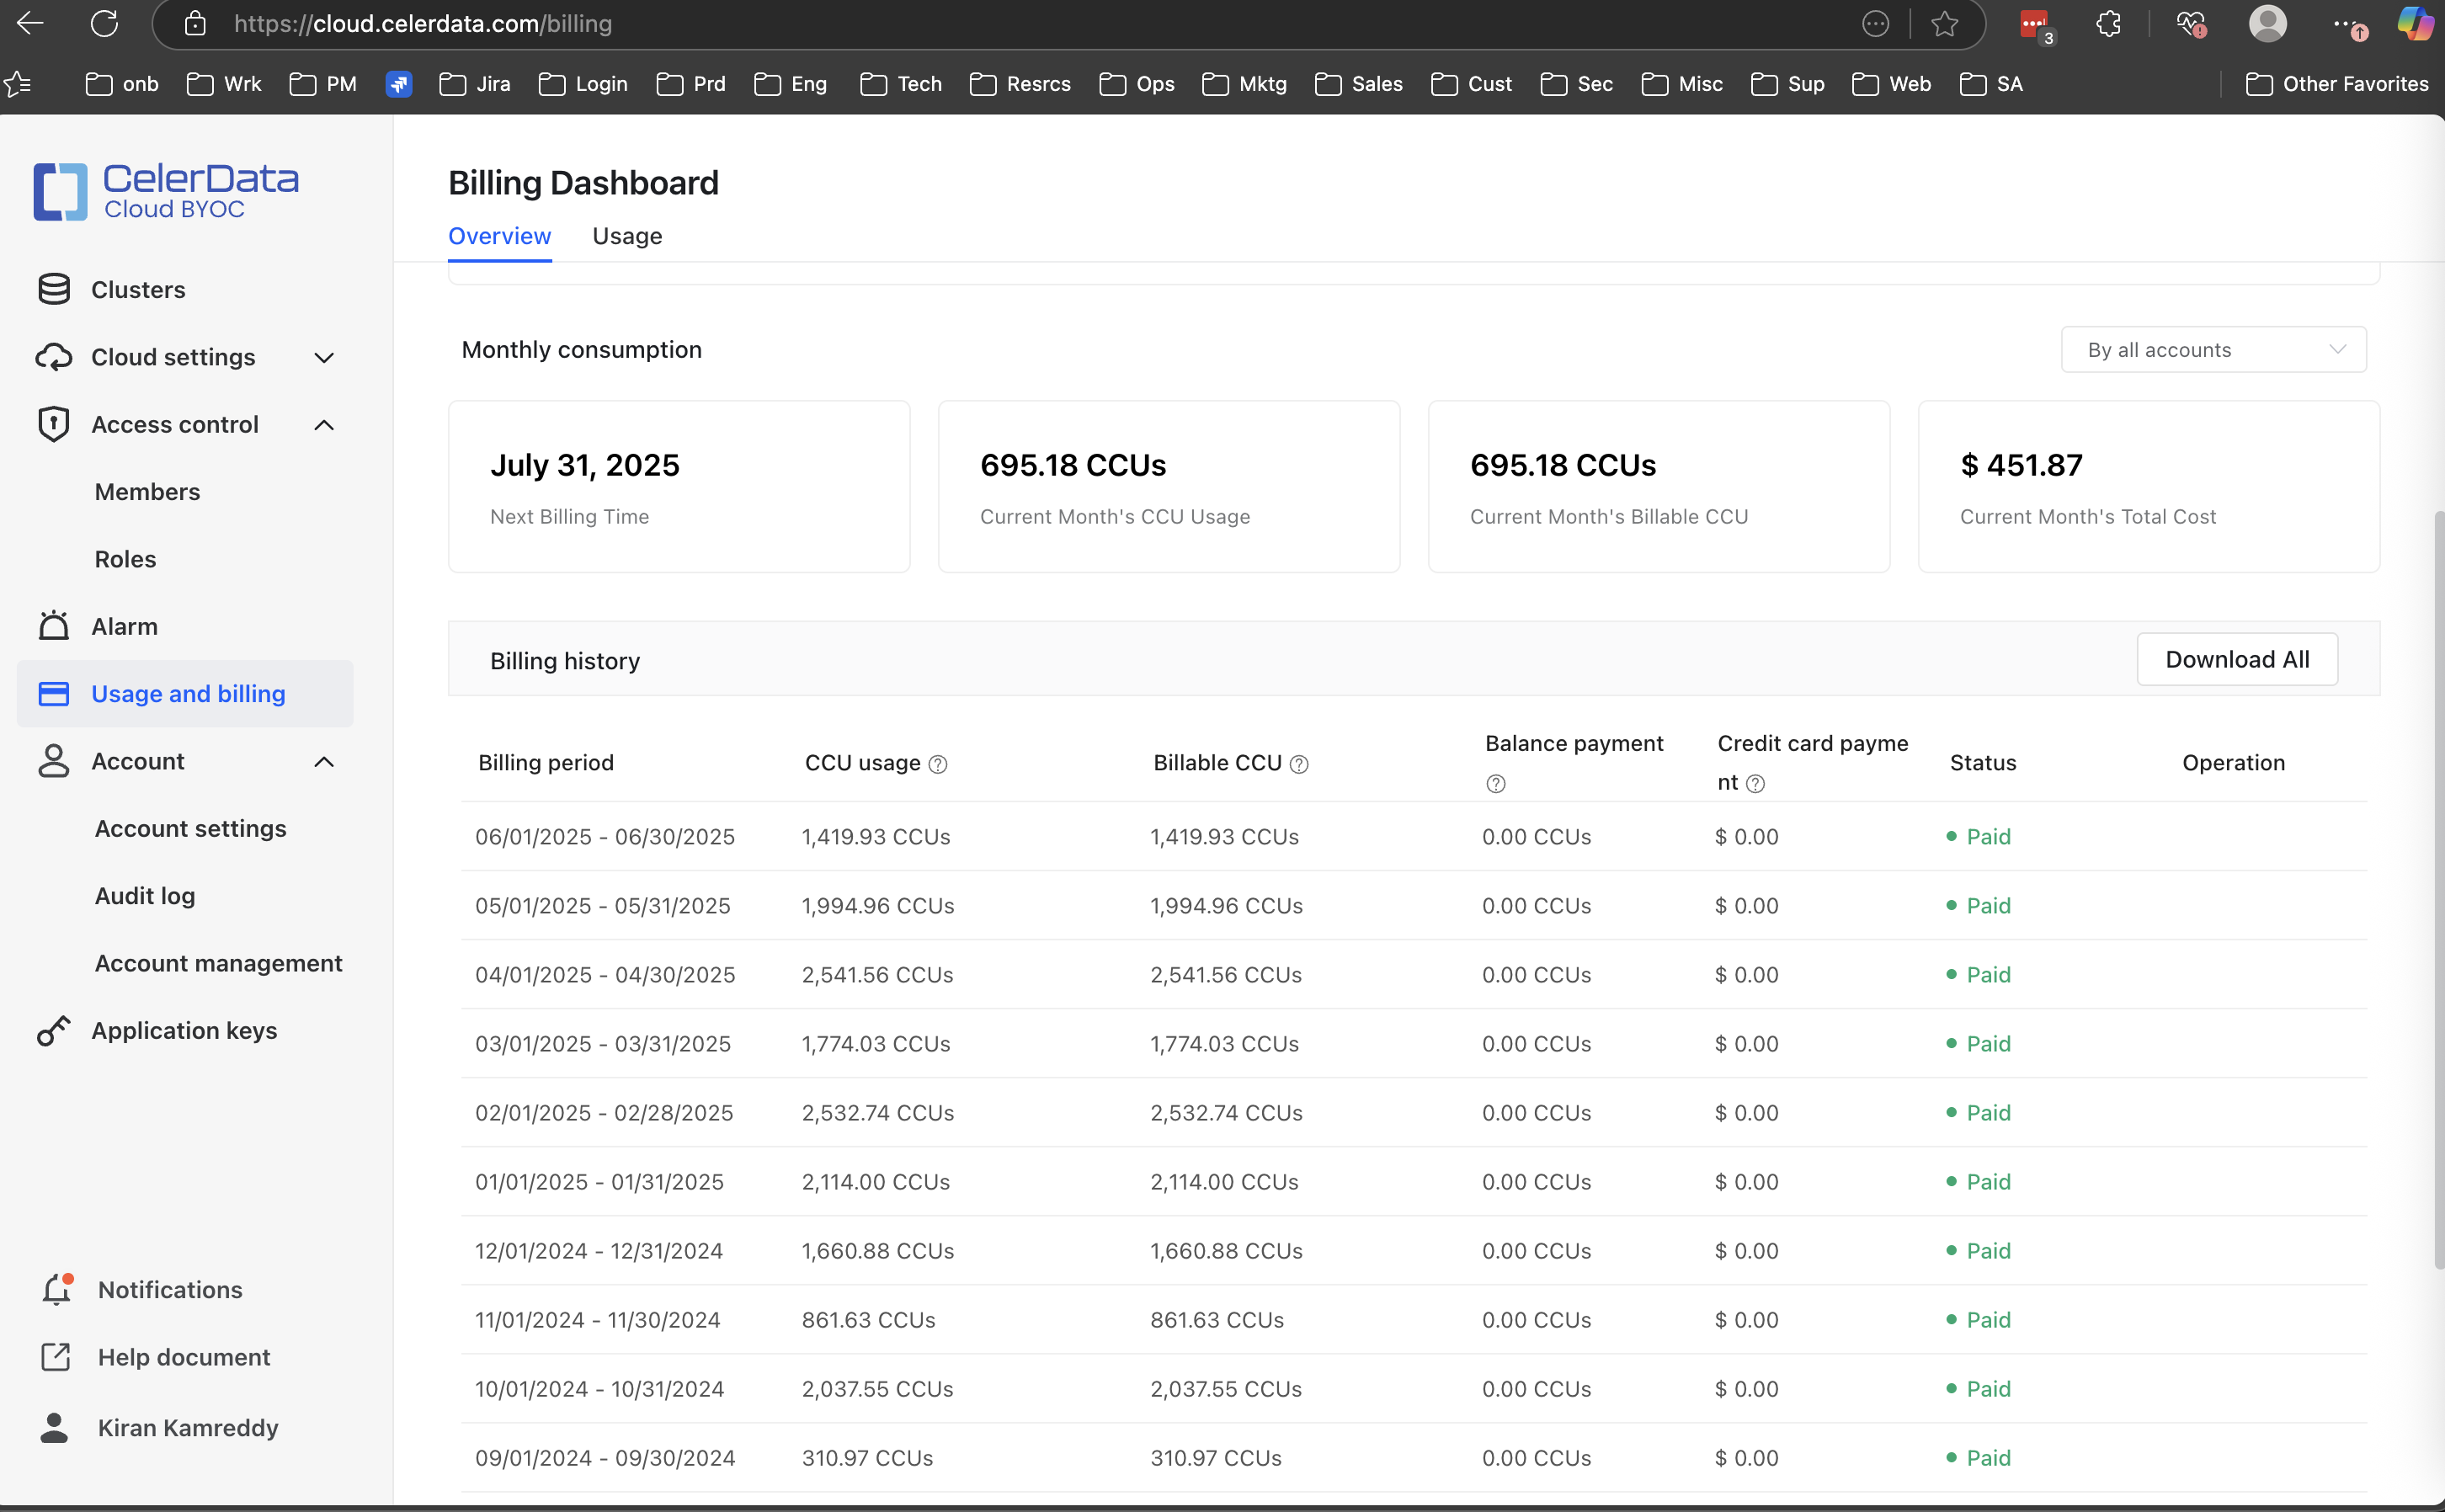2445x1512 pixels.
Task: Click the browser favorites star icon
Action: click(x=1944, y=24)
